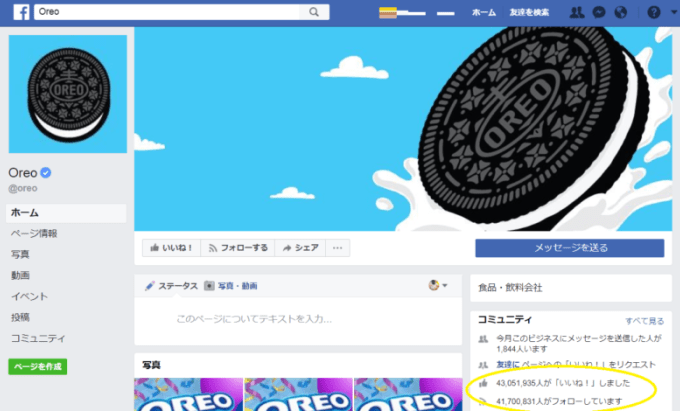
Task: Open the first Oreo photo thumbnail
Action: (x=189, y=395)
